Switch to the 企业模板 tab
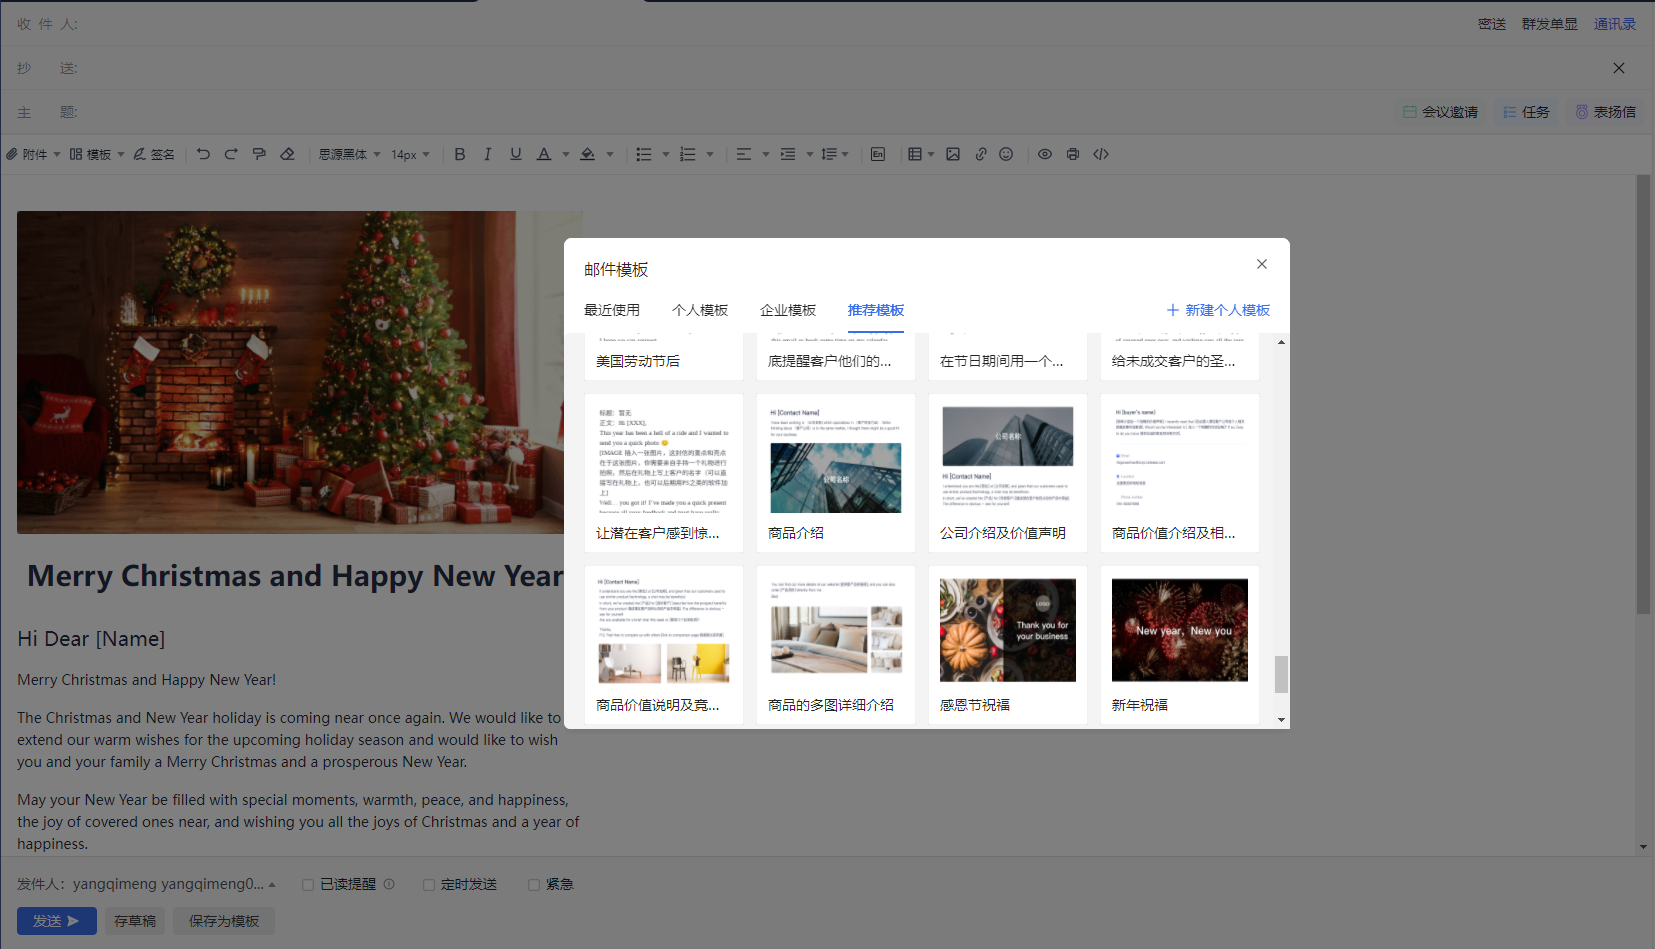This screenshot has height=949, width=1655. tap(788, 310)
